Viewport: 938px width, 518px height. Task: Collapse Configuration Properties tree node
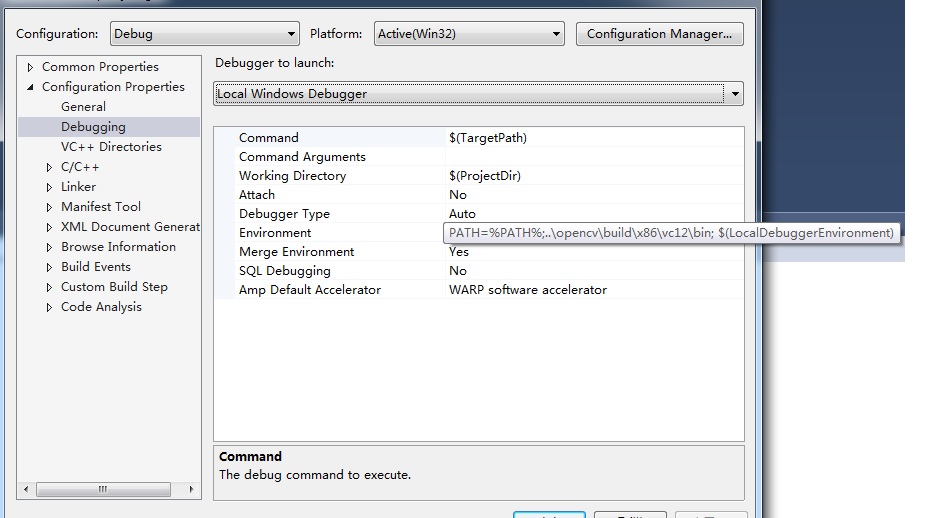[x=30, y=87]
